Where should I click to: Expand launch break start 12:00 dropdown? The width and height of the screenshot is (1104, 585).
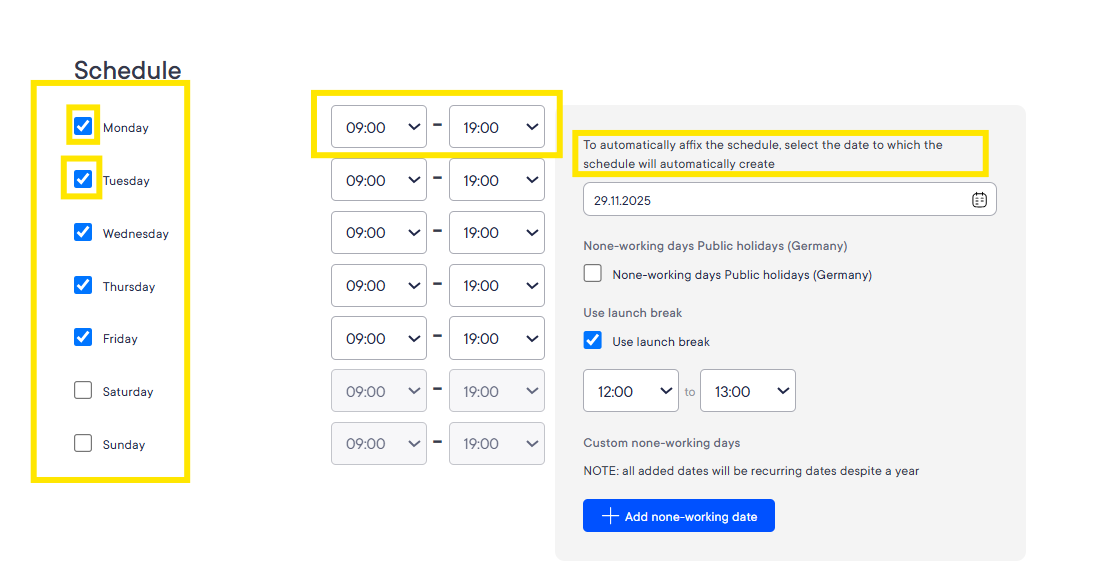tap(631, 391)
